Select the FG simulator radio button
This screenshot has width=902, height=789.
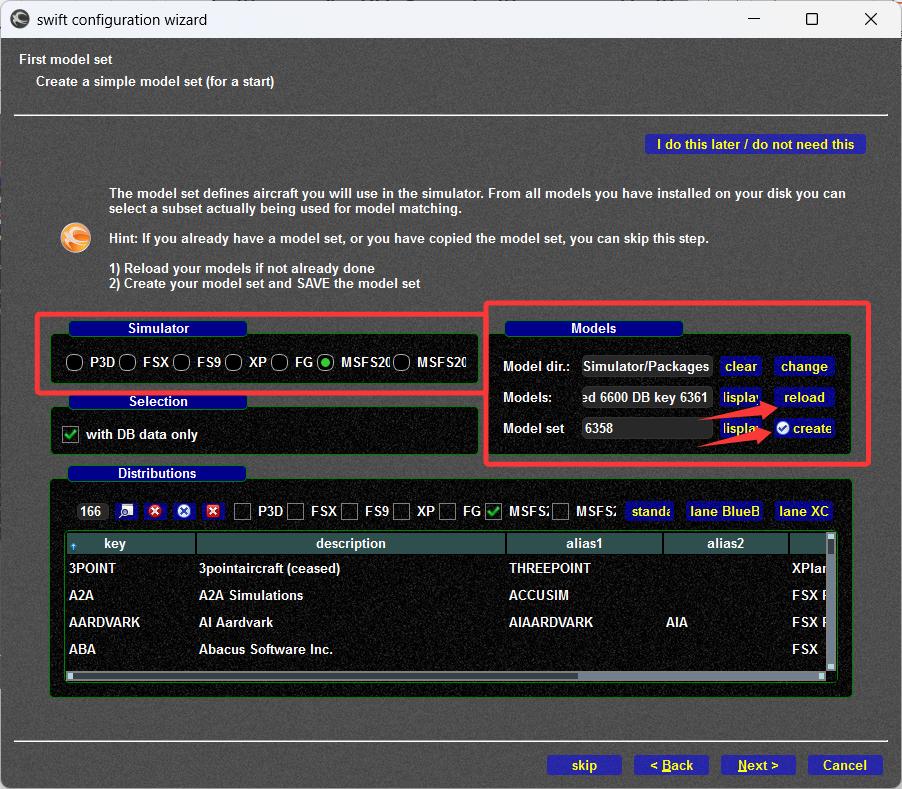(x=280, y=362)
